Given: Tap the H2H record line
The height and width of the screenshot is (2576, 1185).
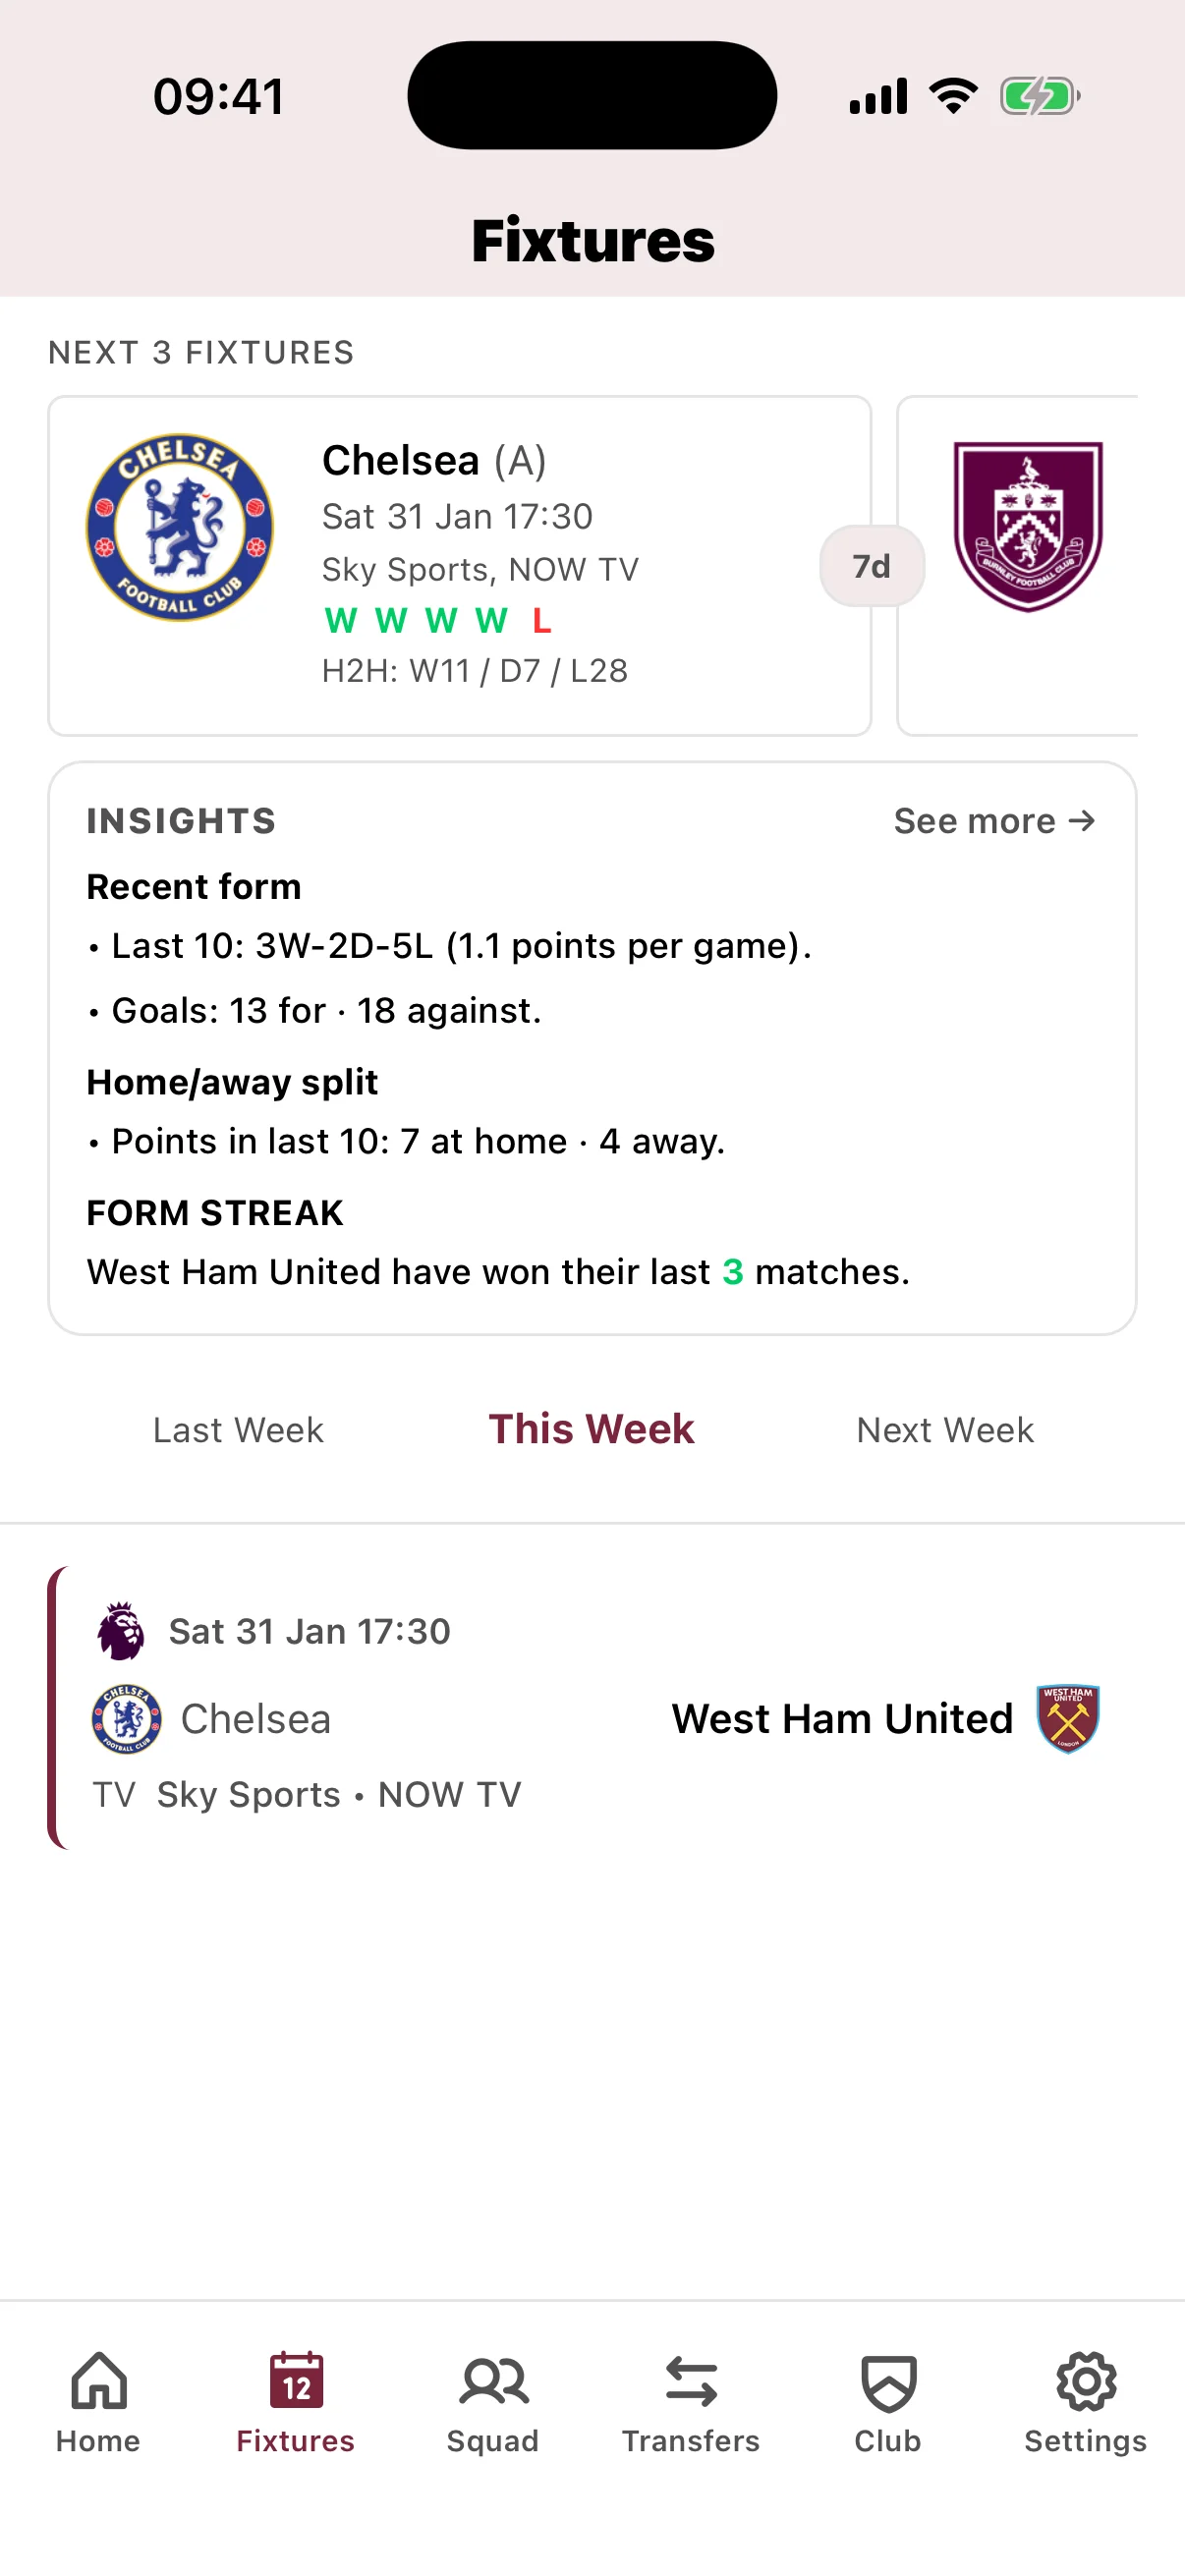Looking at the screenshot, I should coord(474,670).
